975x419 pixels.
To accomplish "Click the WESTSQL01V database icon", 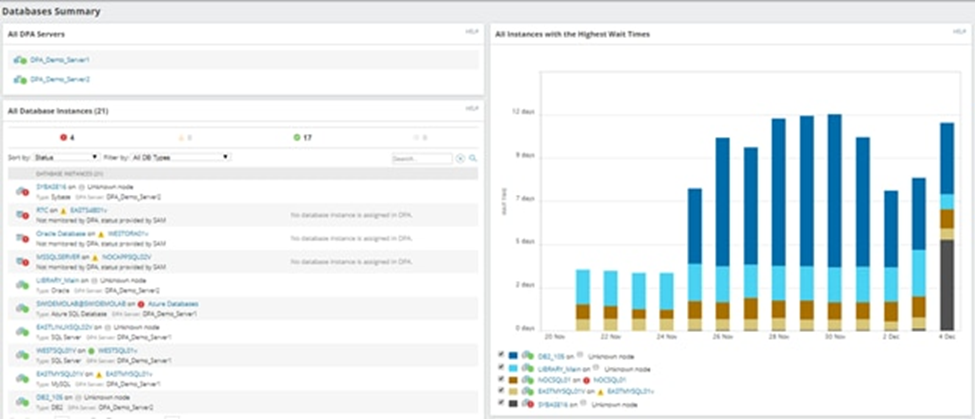I will [x=22, y=355].
